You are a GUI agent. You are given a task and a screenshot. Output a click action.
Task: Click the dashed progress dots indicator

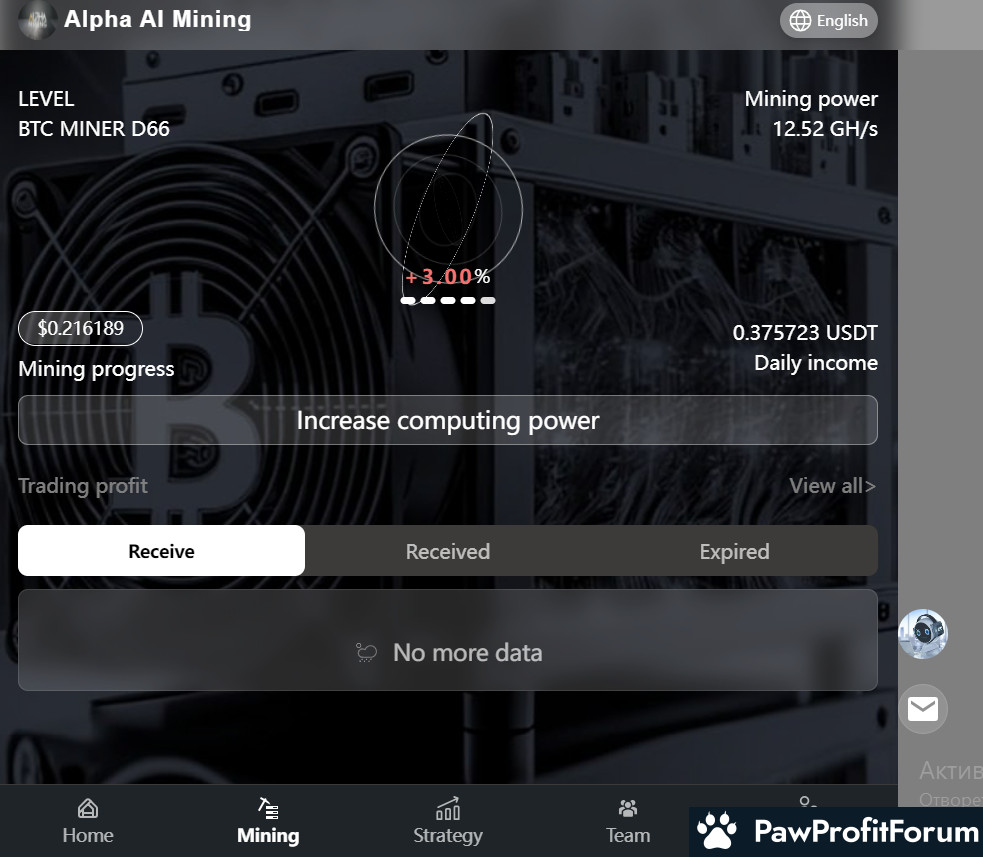(448, 300)
